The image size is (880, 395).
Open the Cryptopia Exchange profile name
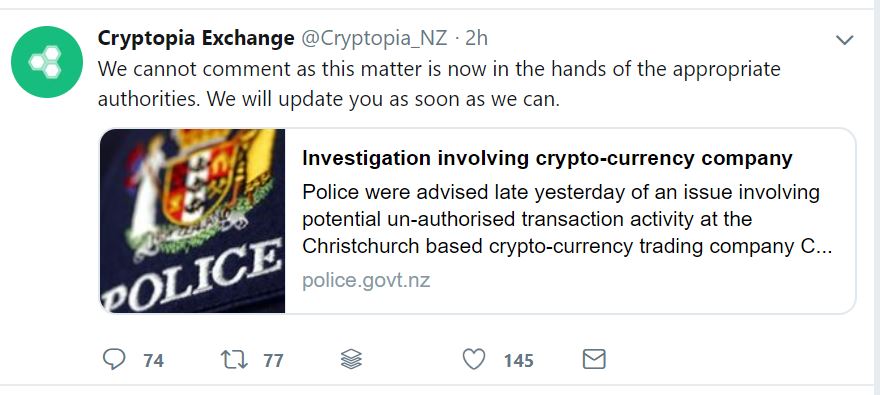(196, 38)
